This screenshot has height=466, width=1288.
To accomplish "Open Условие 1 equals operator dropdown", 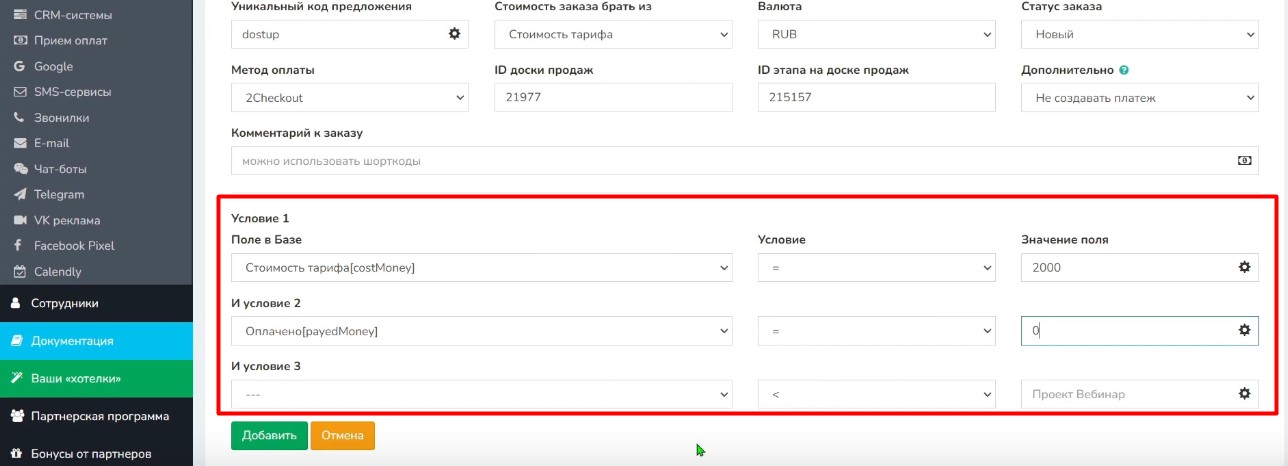I will click(x=877, y=268).
